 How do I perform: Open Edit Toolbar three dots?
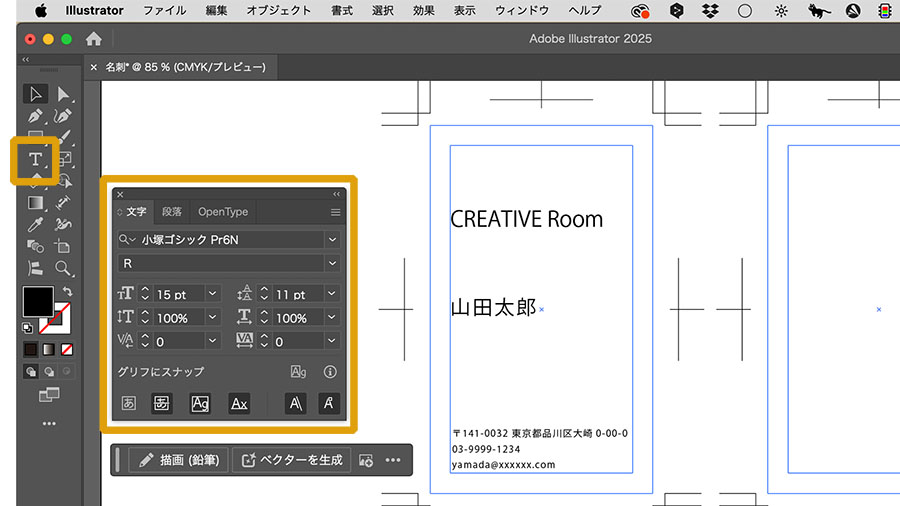pyautogui.click(x=49, y=423)
